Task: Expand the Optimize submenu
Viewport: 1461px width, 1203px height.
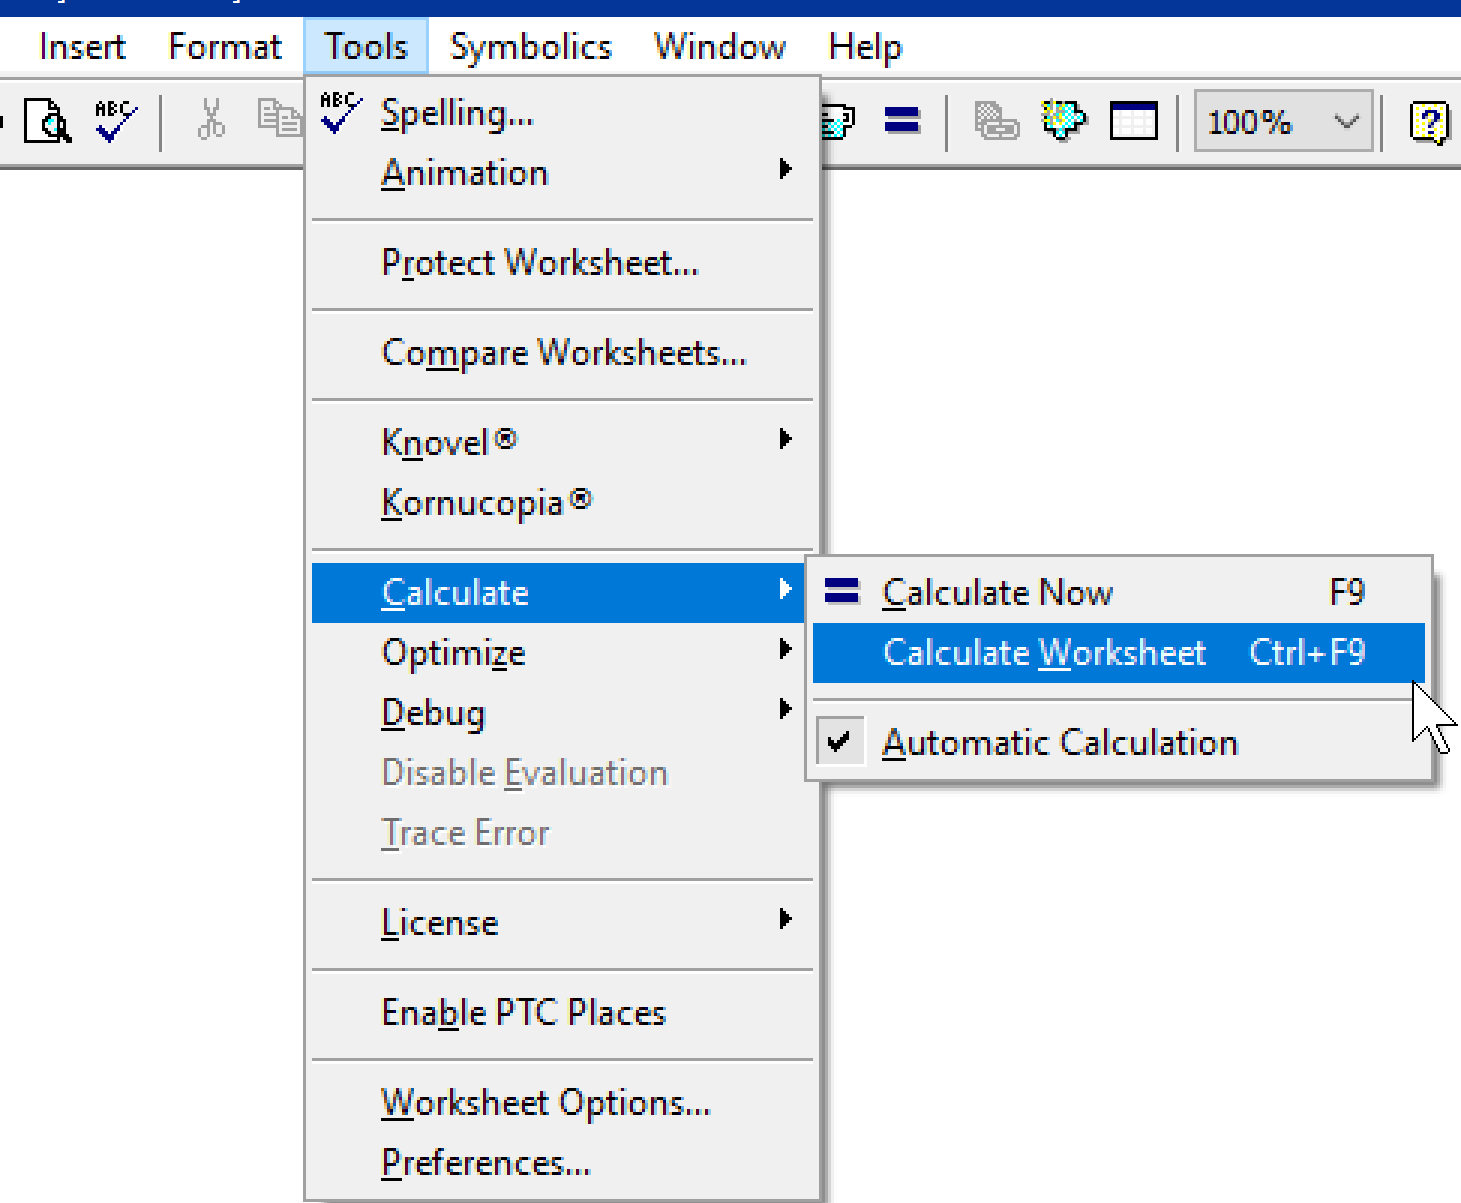Action: (453, 652)
